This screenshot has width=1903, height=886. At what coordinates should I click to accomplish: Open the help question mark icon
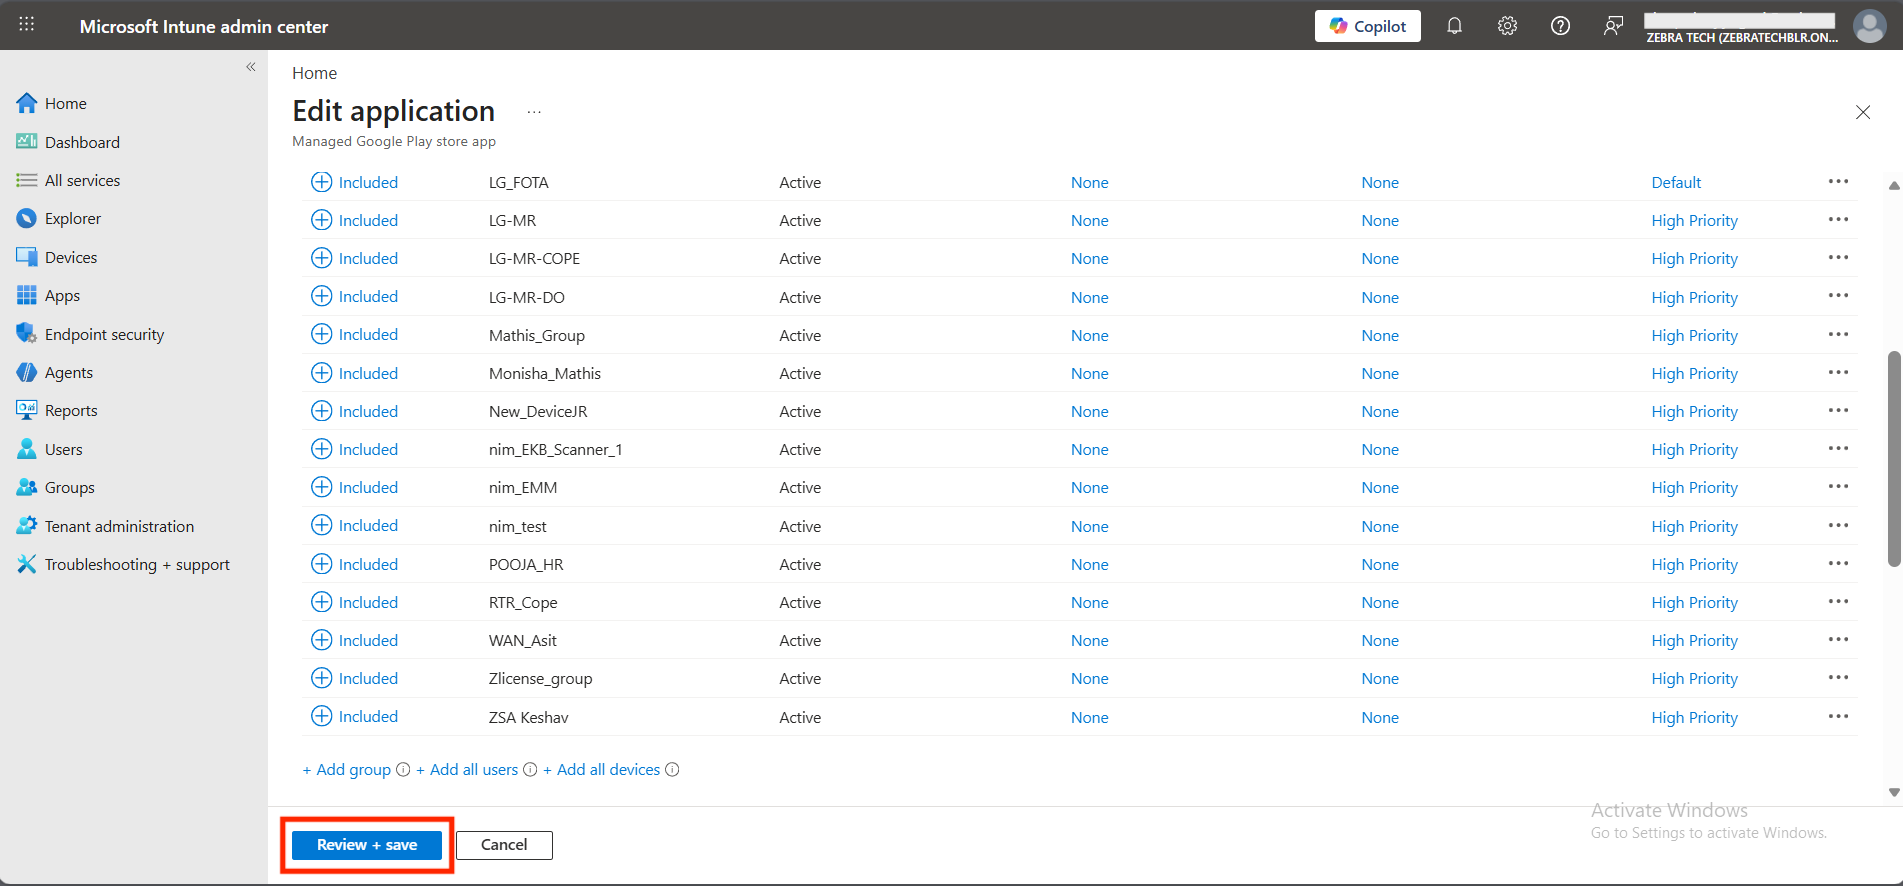coord(1560,26)
